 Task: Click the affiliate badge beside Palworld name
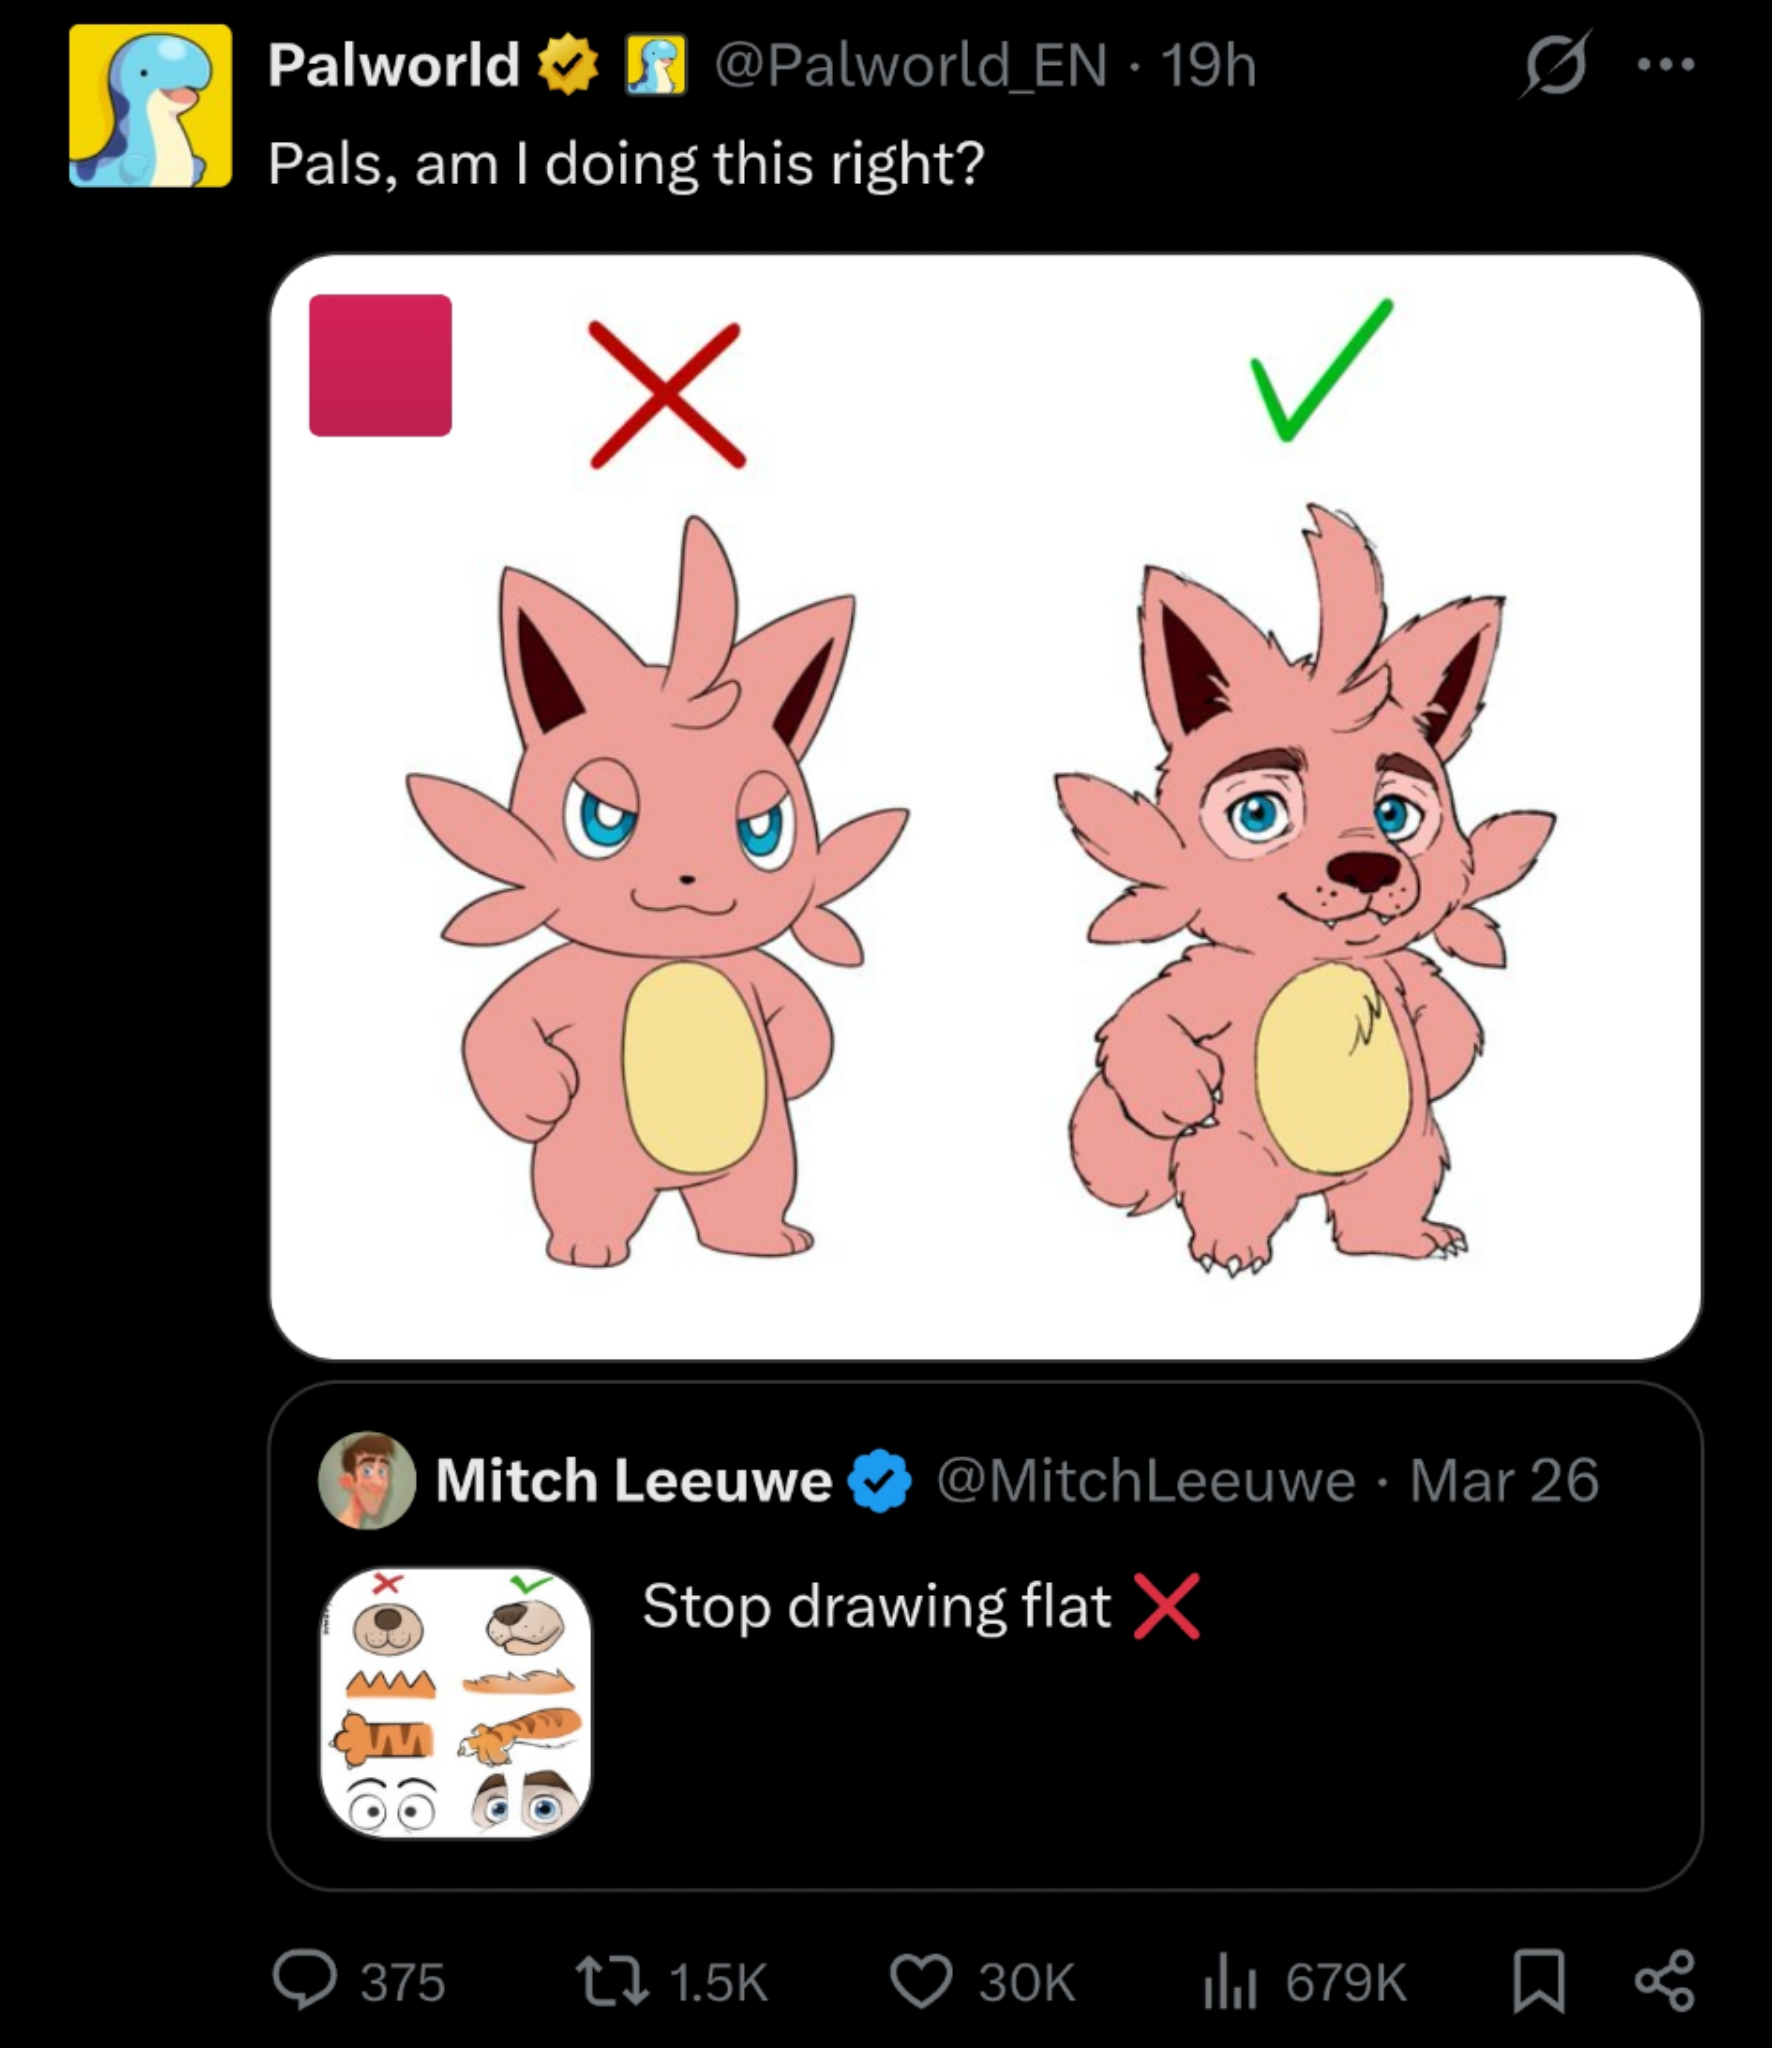pos(656,66)
